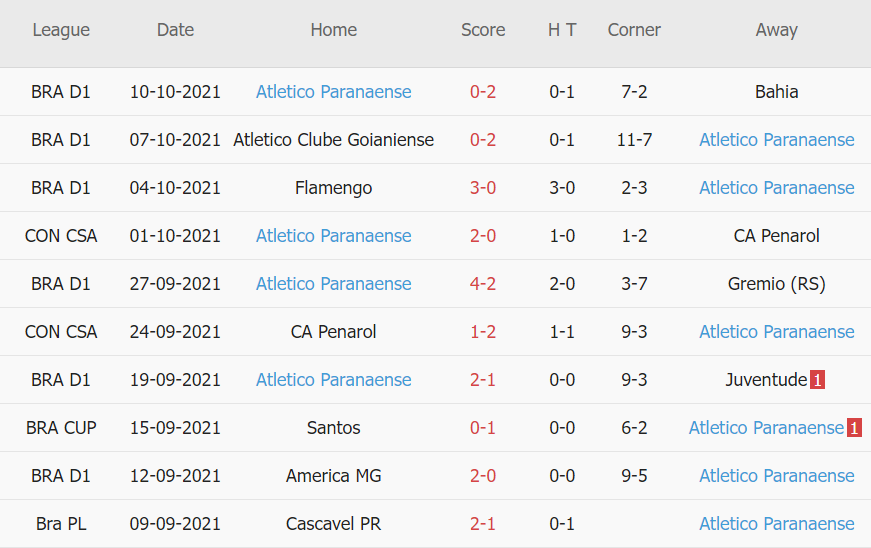Click the Flamengo home team name
Image resolution: width=871 pixels, height=548 pixels.
[x=333, y=188]
